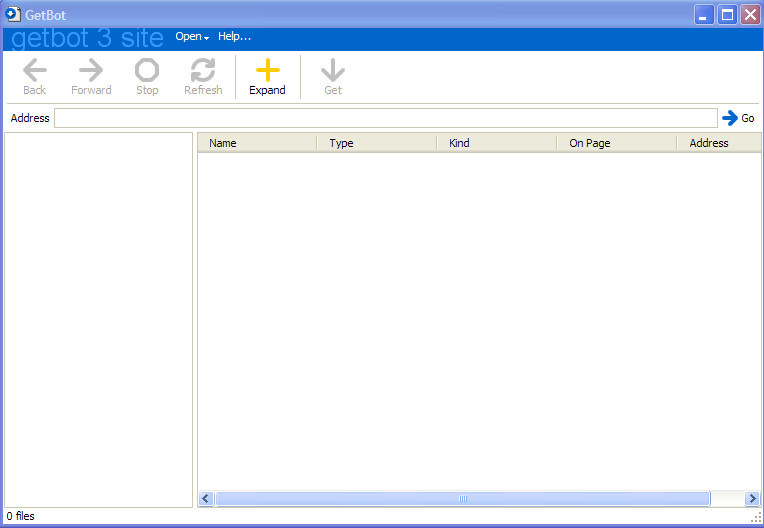Close the GetBot window
This screenshot has height=528, width=764.
(750, 15)
